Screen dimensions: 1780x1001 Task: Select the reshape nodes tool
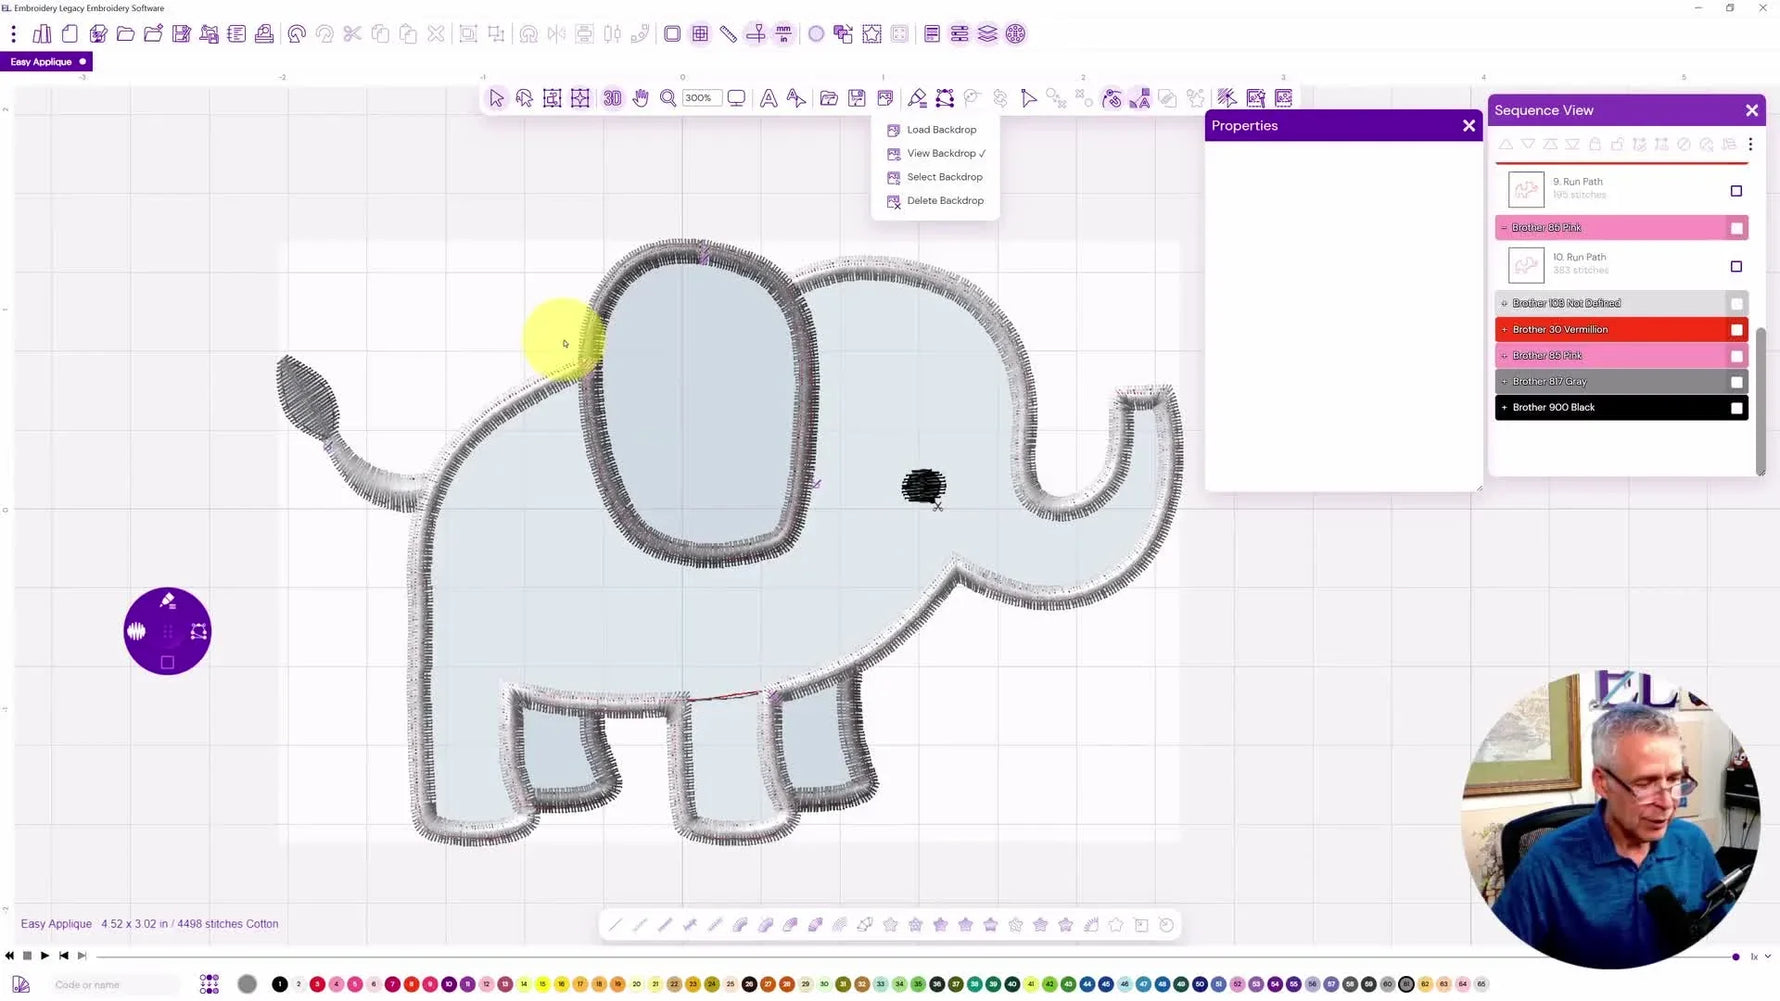click(x=945, y=98)
